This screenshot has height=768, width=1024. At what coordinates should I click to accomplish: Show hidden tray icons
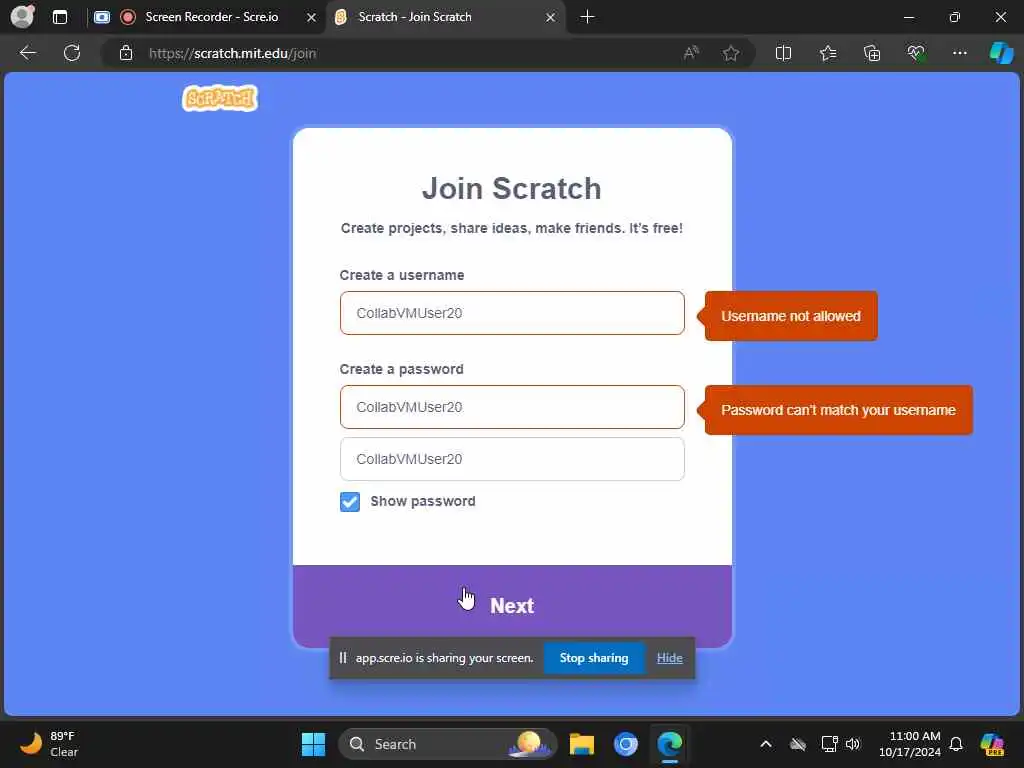point(766,744)
